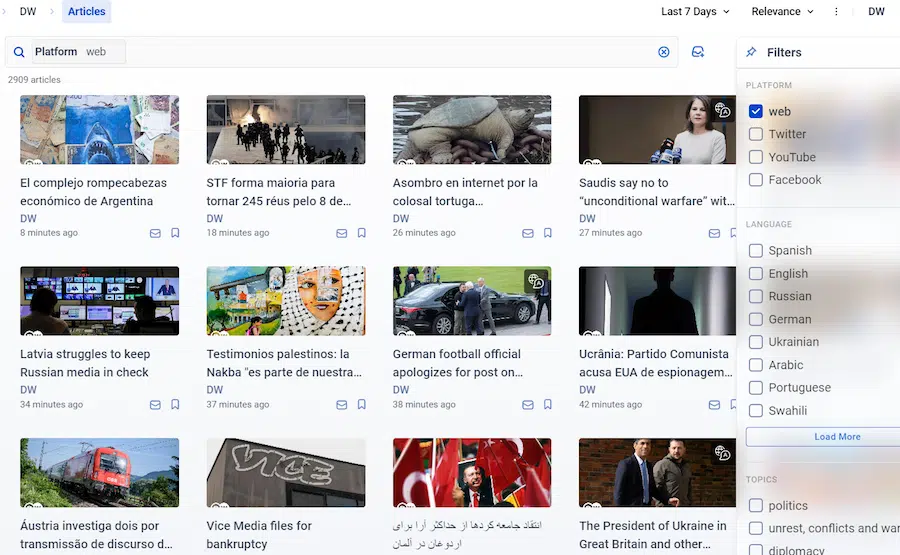Viewport: 900px width, 555px height.
Task: Click the mail icon on the colosal tortuga article
Action: (528, 233)
